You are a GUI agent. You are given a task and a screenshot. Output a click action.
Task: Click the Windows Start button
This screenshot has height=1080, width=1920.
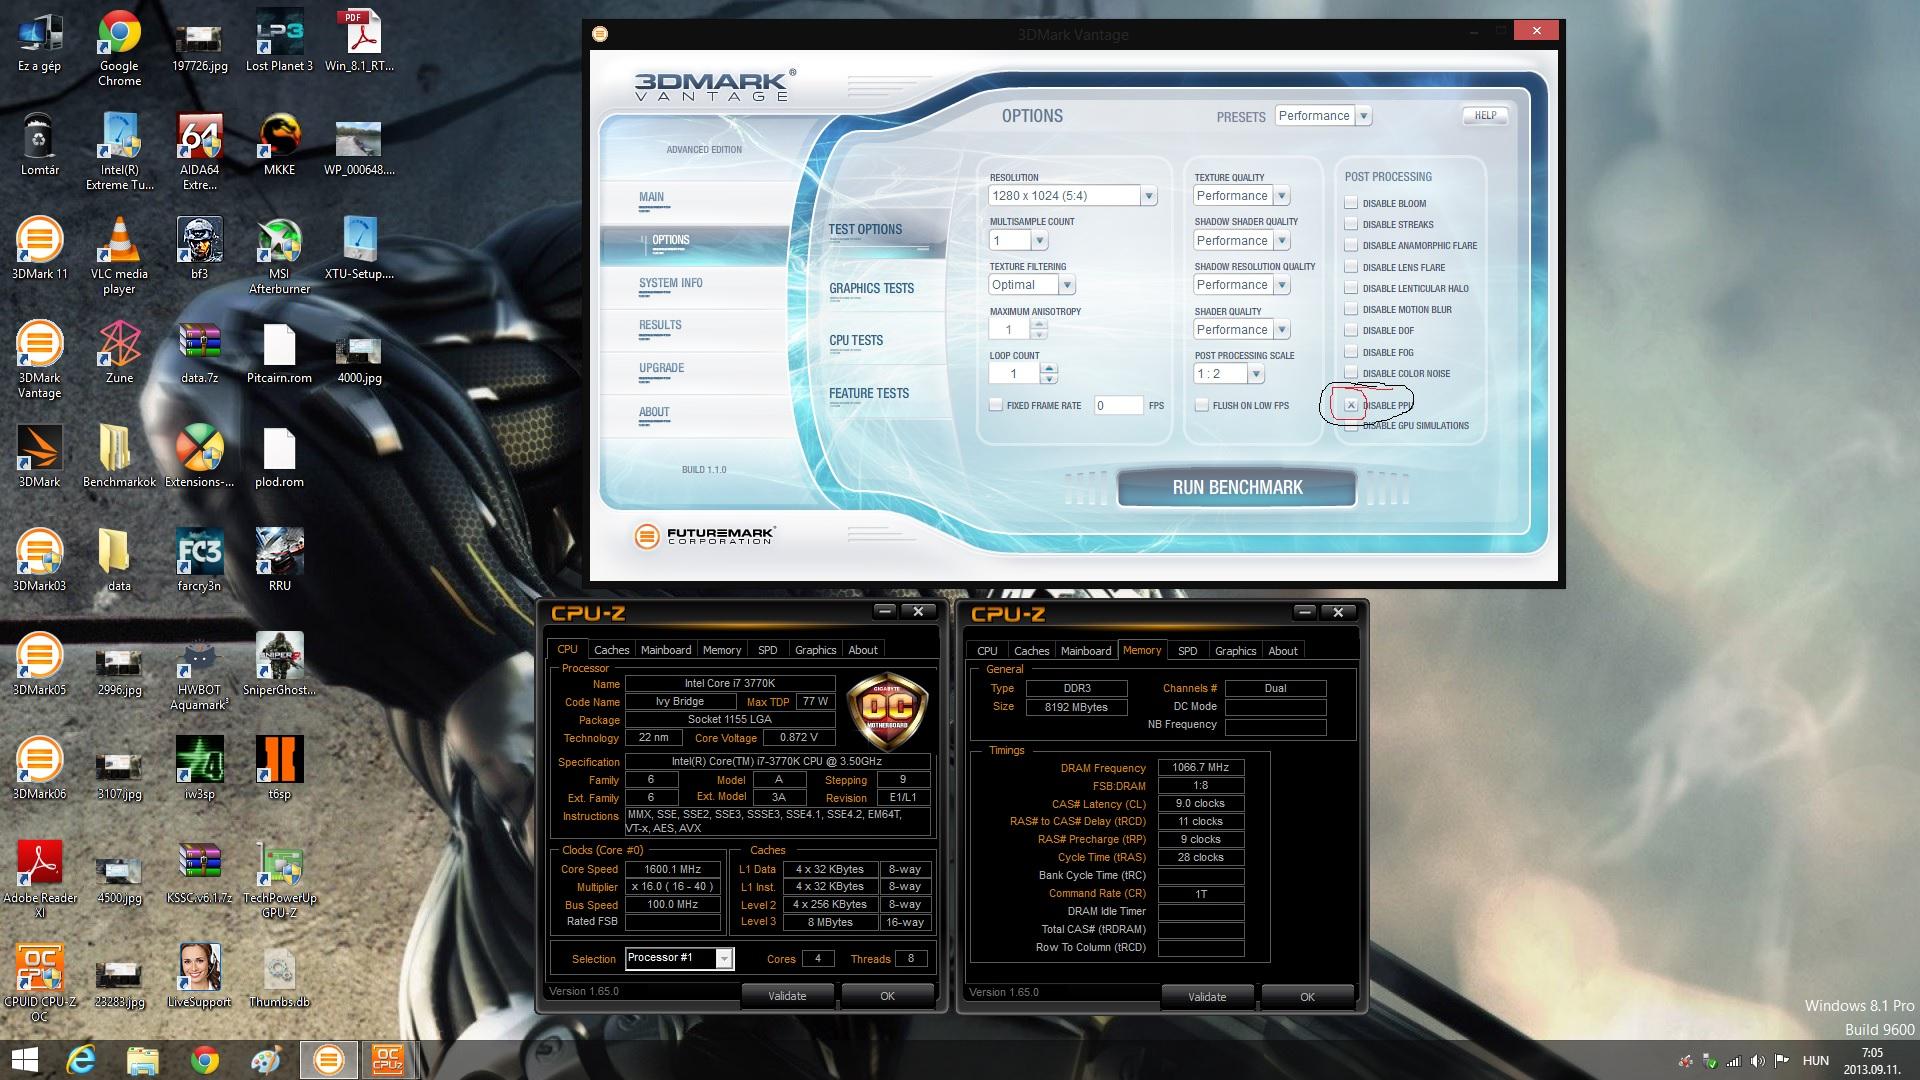[25, 1060]
